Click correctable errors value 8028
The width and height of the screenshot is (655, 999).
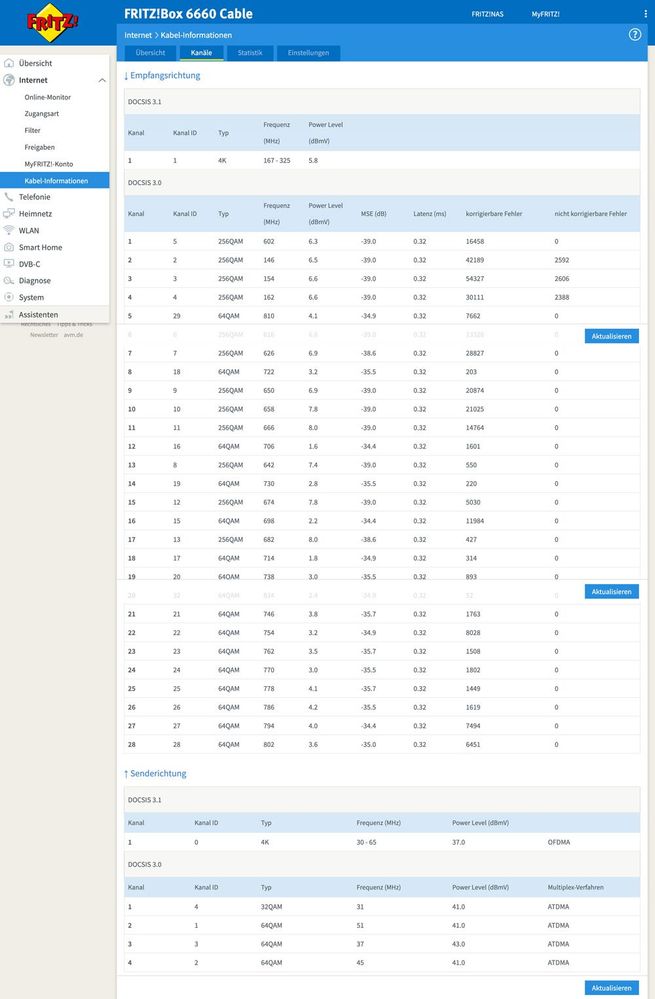tap(473, 633)
